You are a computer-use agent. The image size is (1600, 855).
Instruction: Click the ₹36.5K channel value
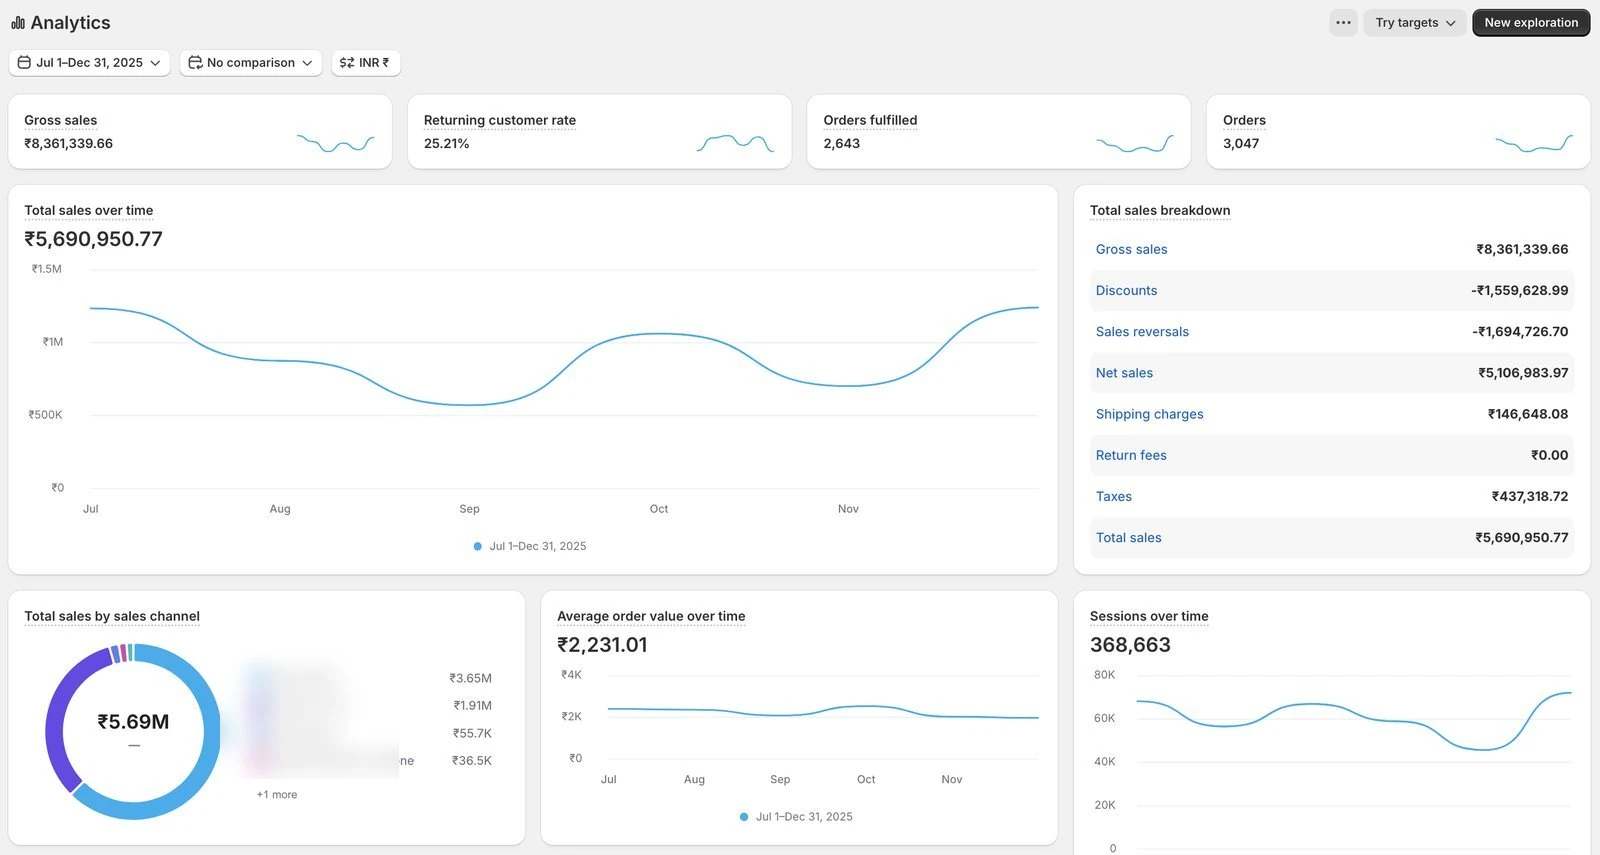point(472,760)
